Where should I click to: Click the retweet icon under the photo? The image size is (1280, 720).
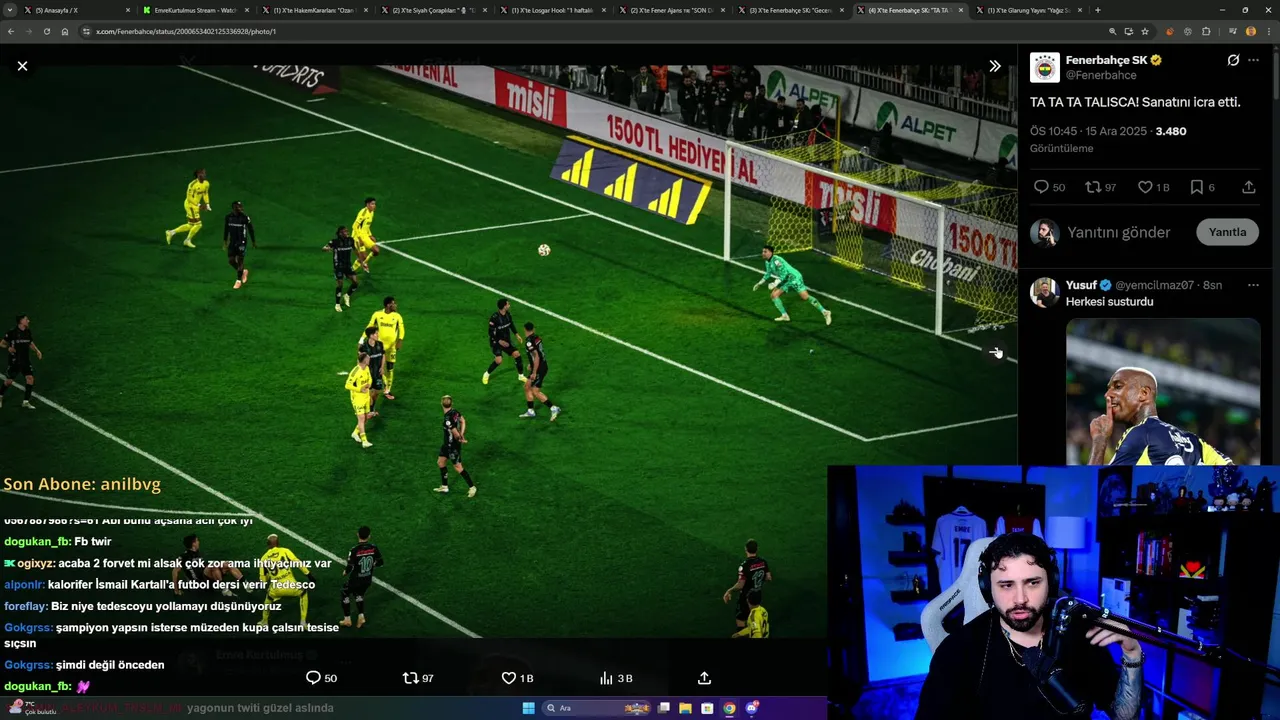coord(410,678)
